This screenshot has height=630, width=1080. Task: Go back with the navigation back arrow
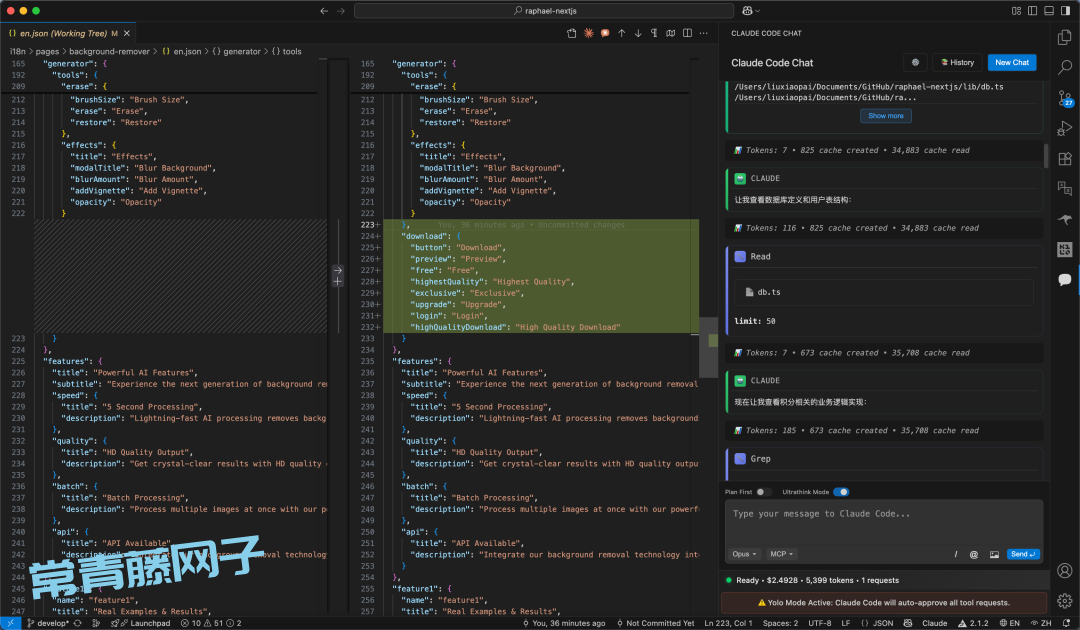pyautogui.click(x=324, y=11)
